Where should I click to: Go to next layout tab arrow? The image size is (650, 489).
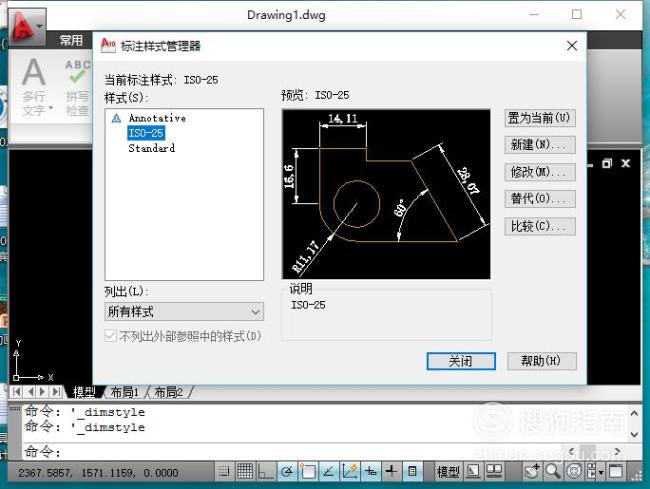[42, 392]
